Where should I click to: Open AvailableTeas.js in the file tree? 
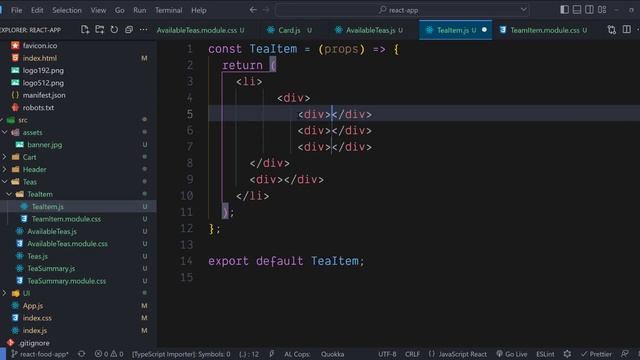coord(52,231)
